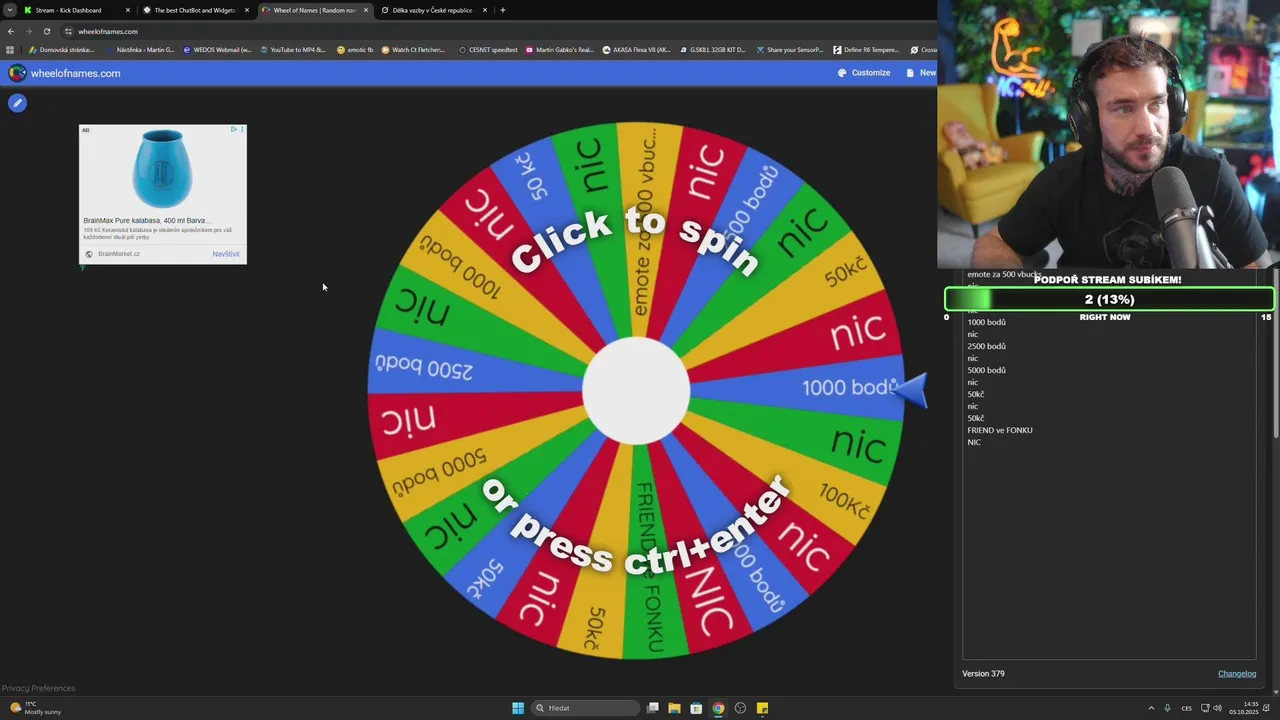Reload the page with the refresh icon

click(47, 31)
